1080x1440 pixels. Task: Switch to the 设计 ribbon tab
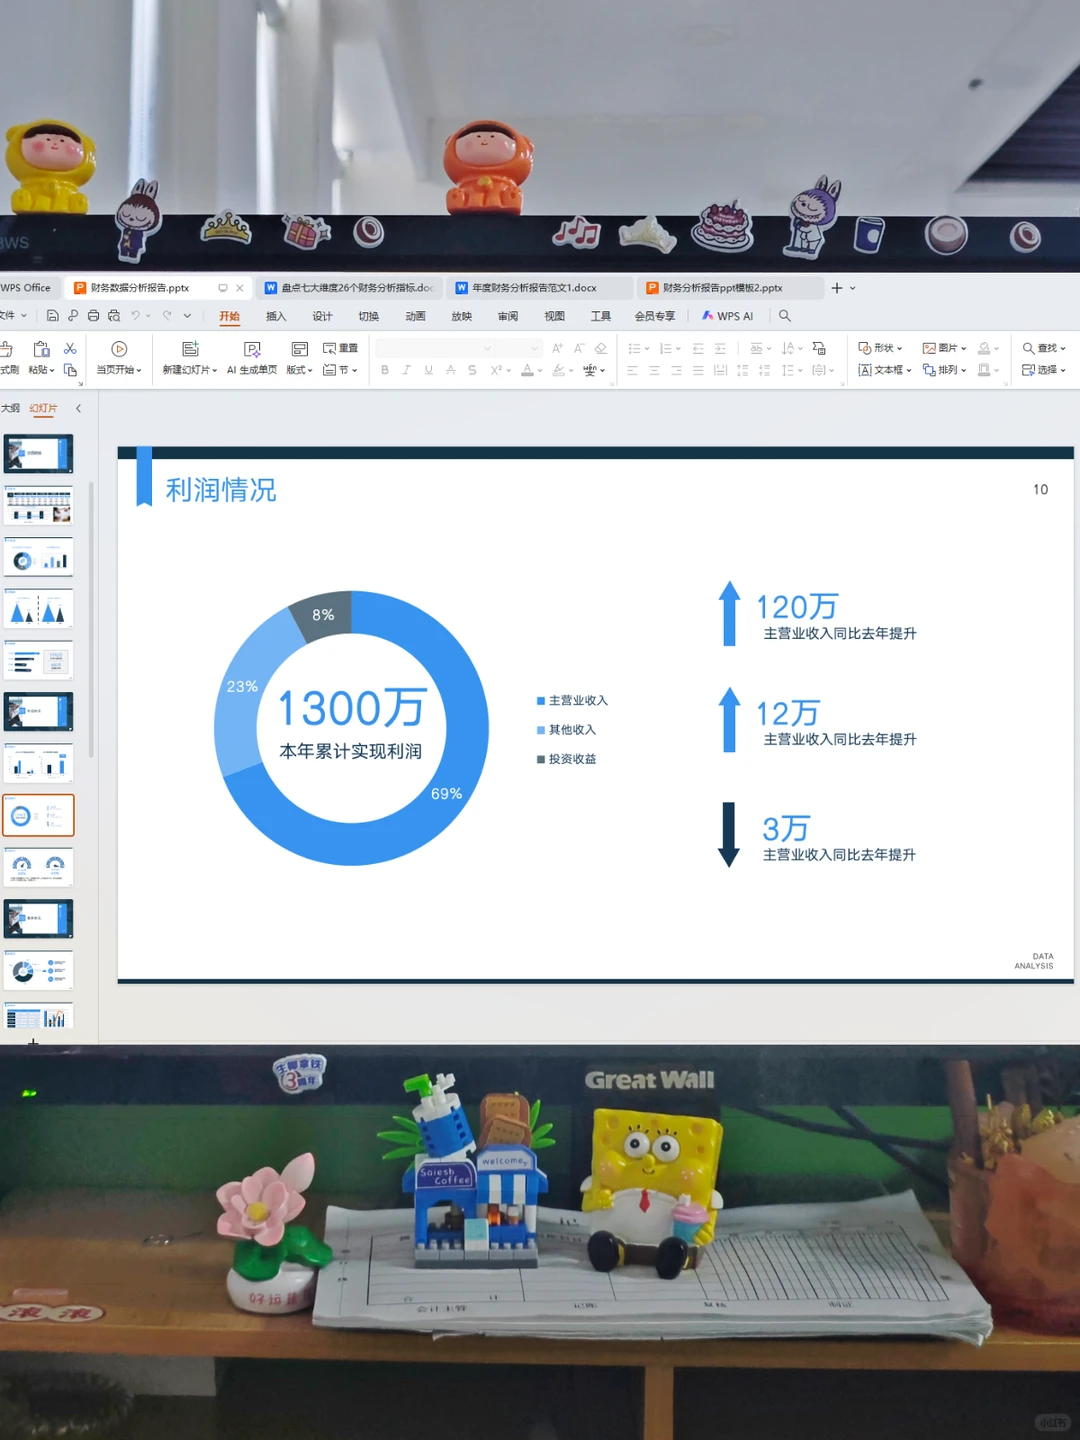click(x=322, y=316)
